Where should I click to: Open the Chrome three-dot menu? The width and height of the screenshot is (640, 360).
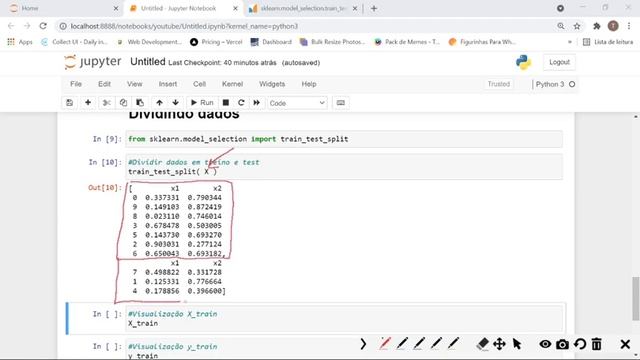tap(629, 26)
